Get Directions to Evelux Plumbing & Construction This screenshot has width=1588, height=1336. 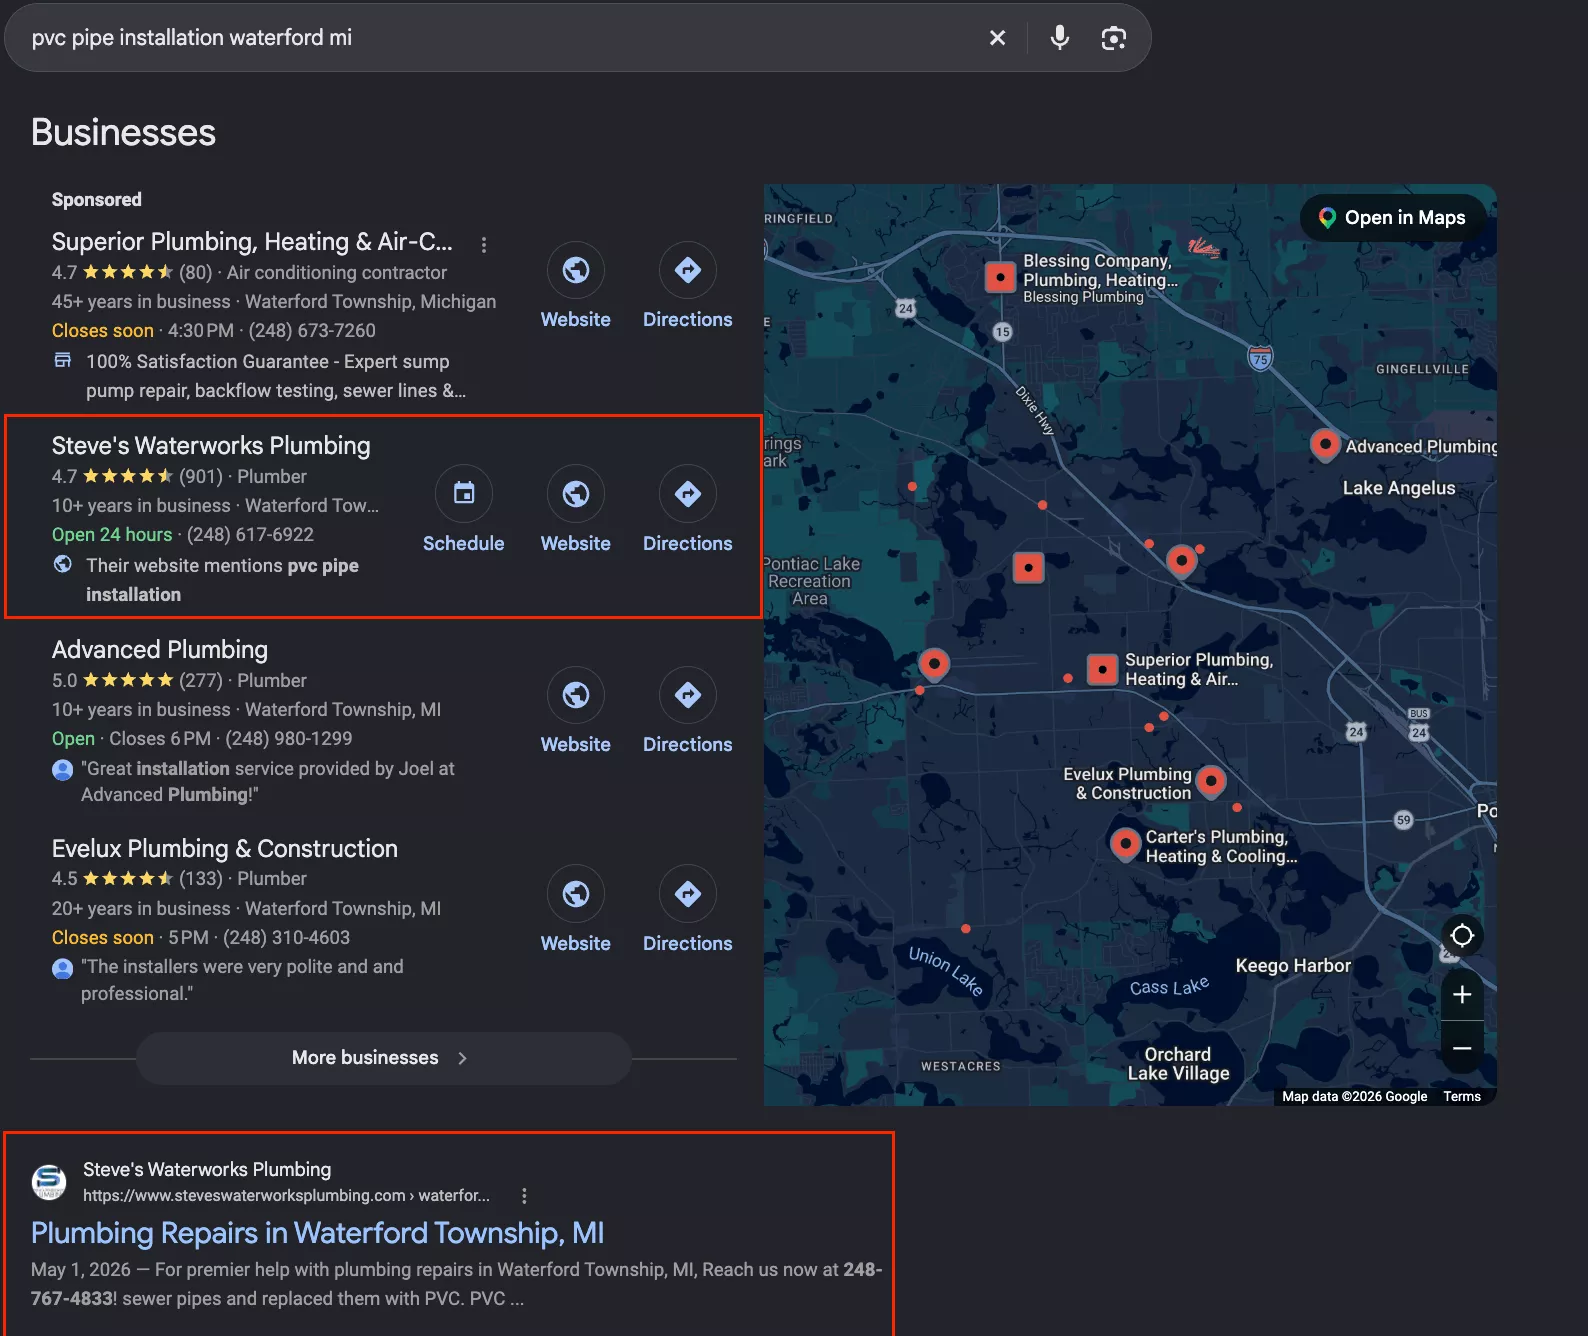point(688,894)
